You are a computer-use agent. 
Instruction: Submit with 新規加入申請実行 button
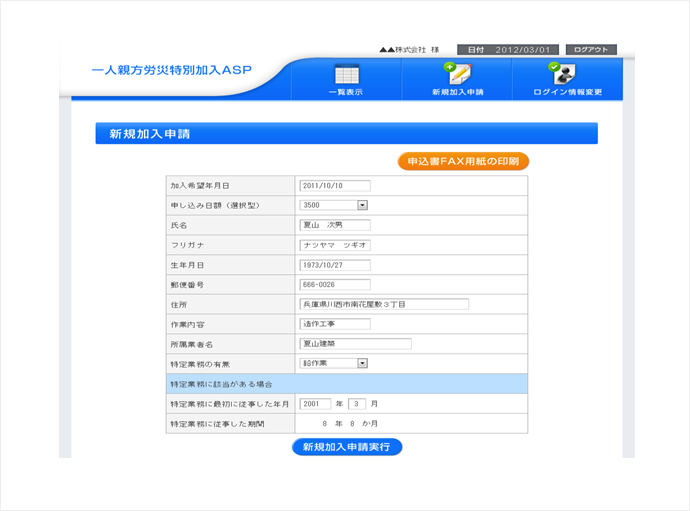click(347, 447)
